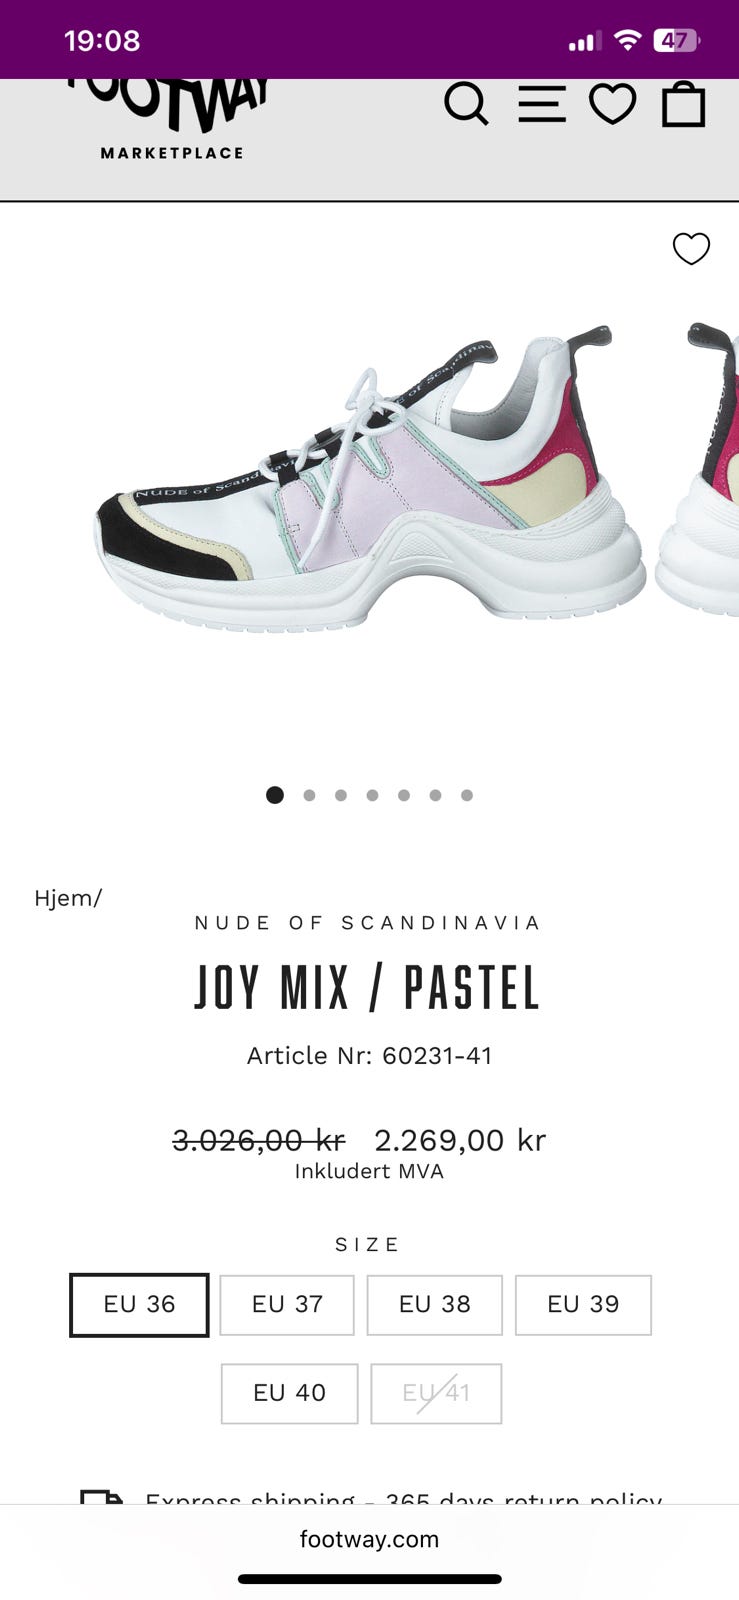The height and width of the screenshot is (1600, 739).
Task: Open wishlist heart in header
Action: [613, 104]
